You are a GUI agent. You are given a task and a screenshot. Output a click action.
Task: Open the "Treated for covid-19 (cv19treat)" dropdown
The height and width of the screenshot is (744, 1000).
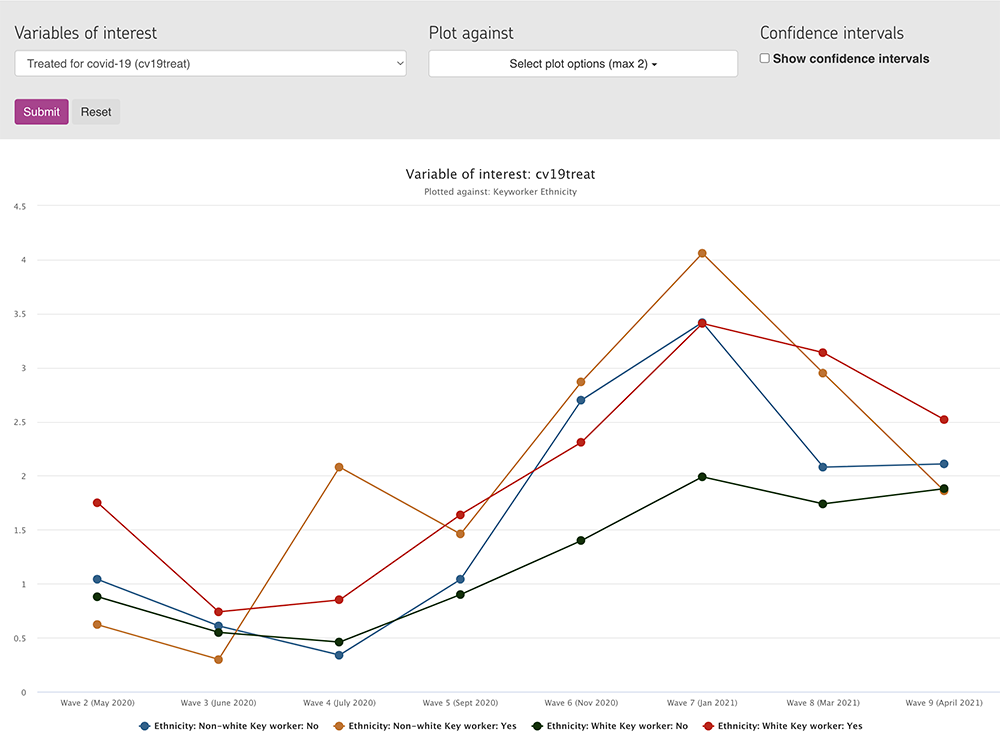click(x=210, y=63)
